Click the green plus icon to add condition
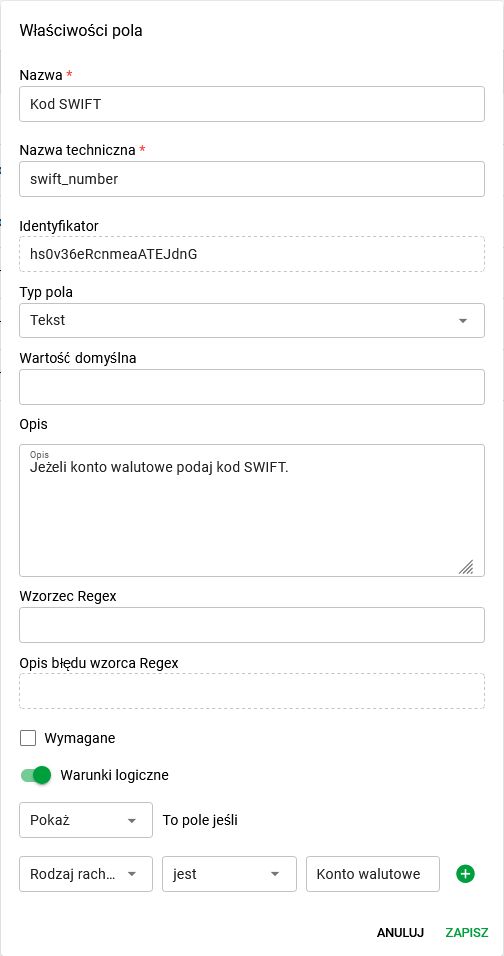 click(465, 874)
